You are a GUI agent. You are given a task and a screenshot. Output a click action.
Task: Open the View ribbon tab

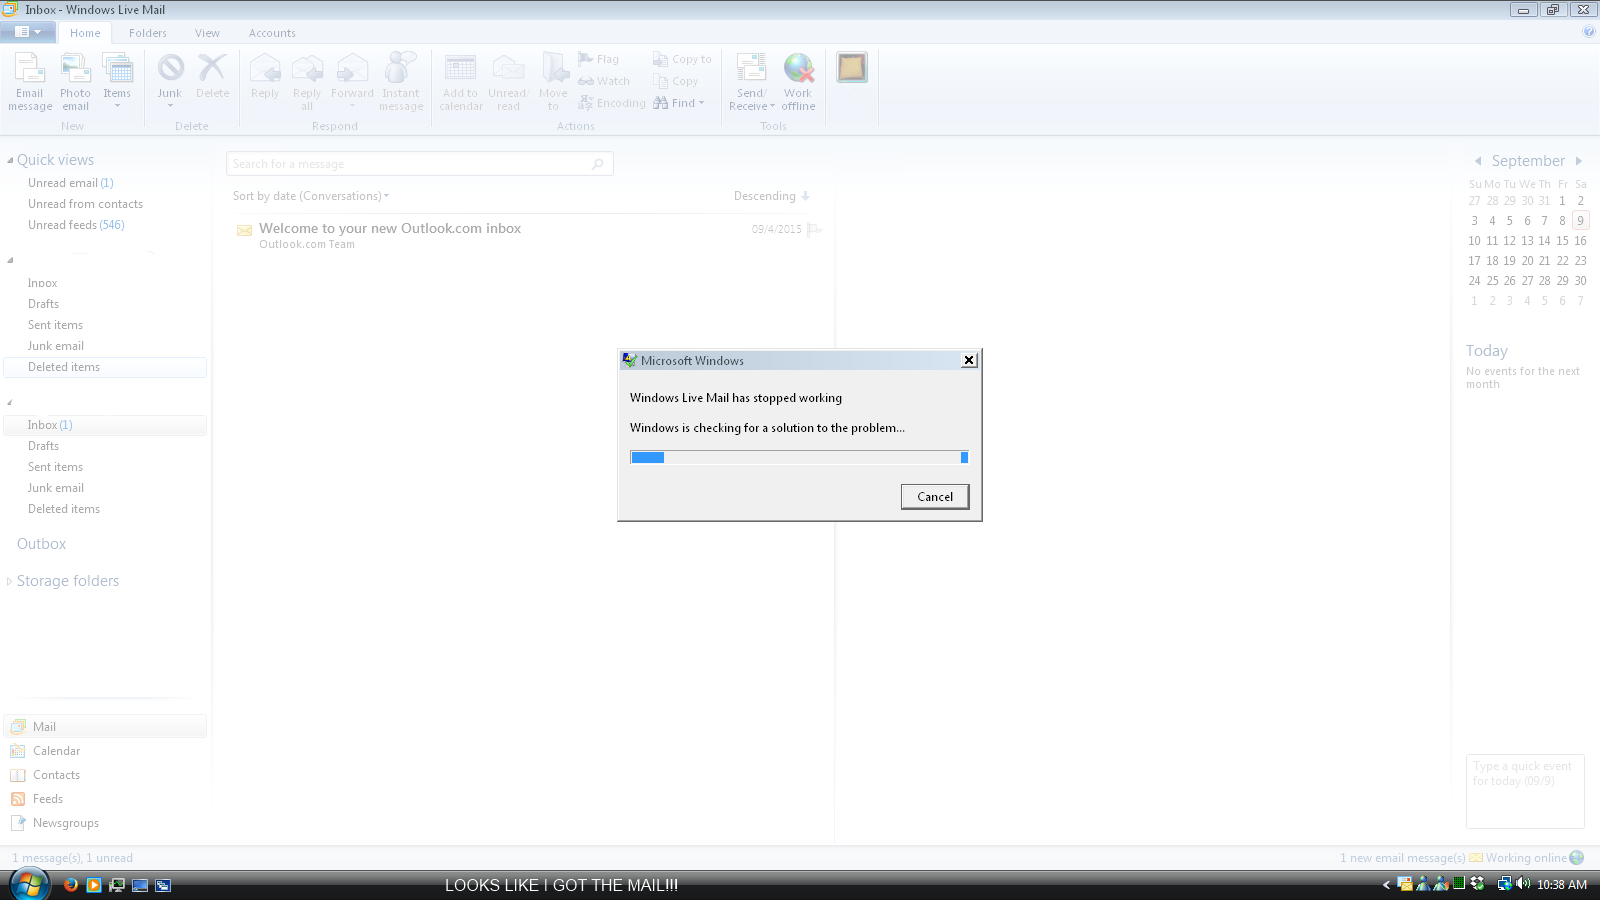point(207,33)
